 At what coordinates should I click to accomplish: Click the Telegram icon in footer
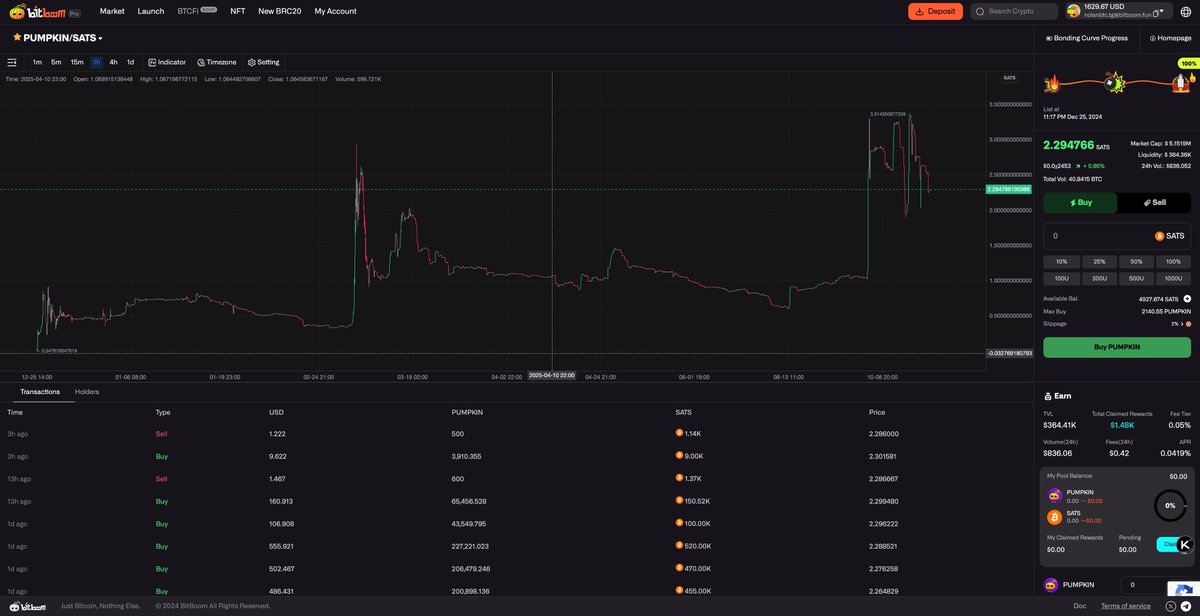coord(1186,606)
